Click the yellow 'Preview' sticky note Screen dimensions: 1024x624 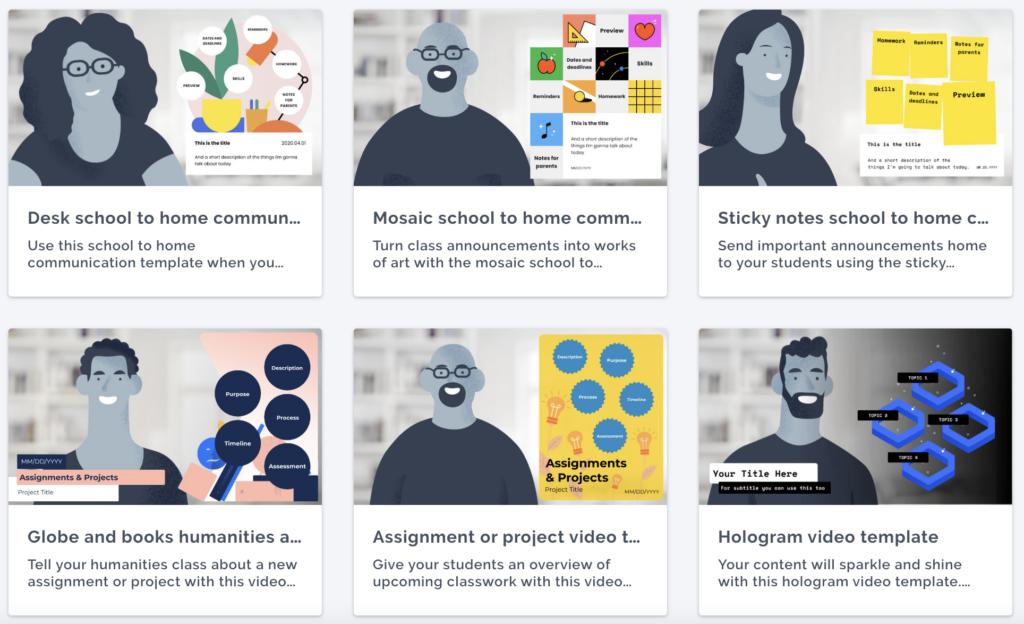[x=969, y=112]
